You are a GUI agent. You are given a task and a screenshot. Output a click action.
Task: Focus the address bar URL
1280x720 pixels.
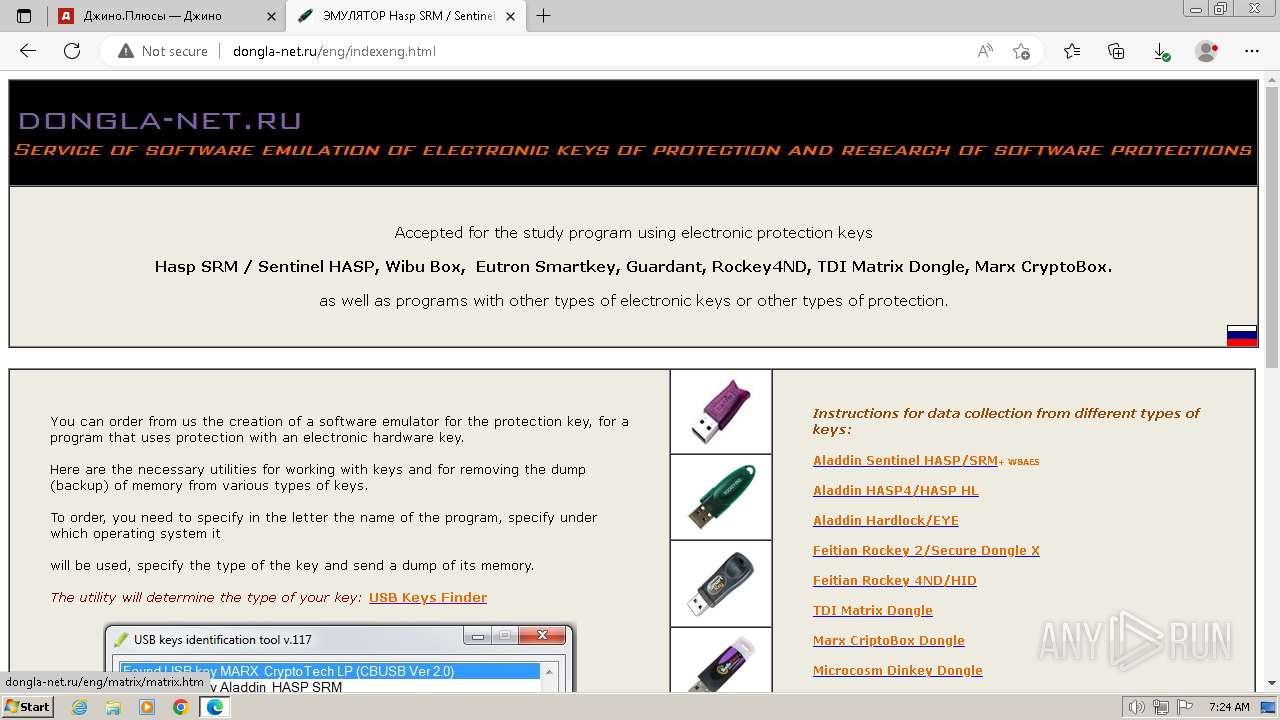pos(334,51)
